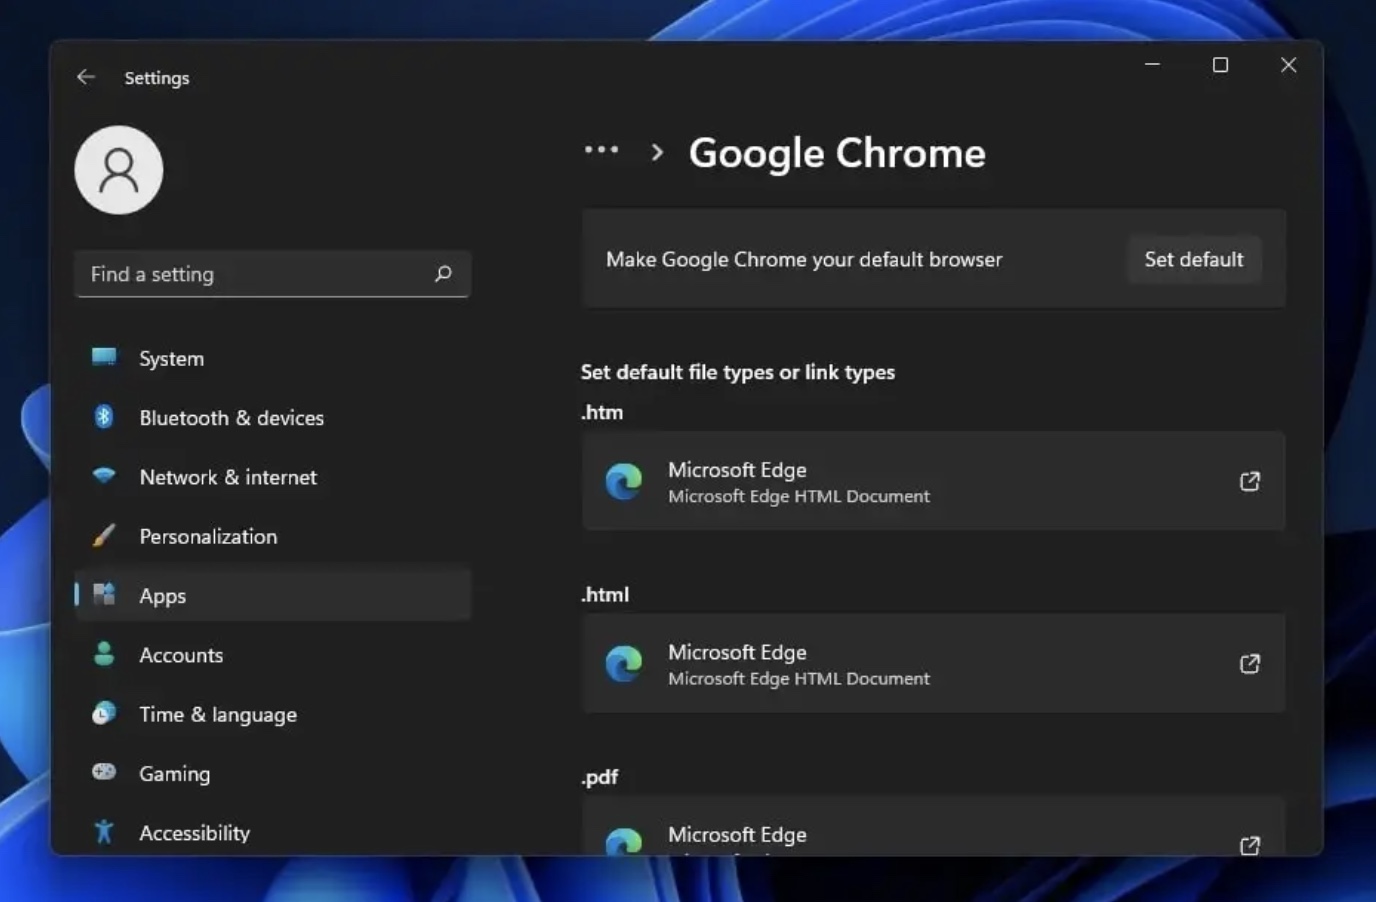Click the back arrow in Settings
1376x902 pixels.
(86, 77)
